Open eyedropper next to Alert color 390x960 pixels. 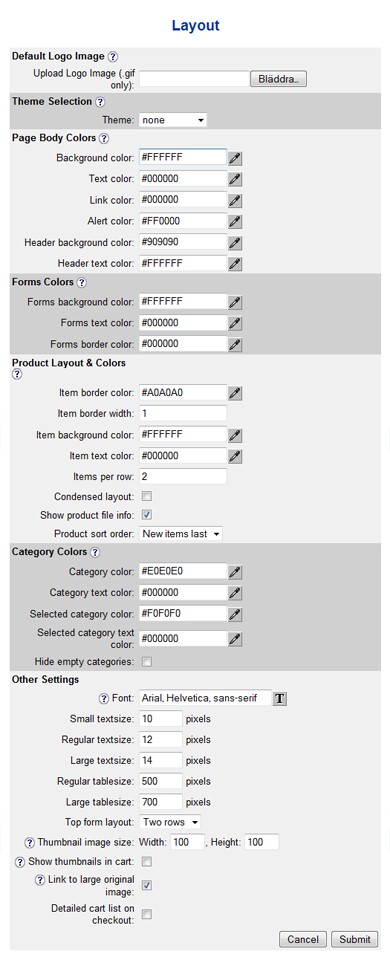(235, 221)
